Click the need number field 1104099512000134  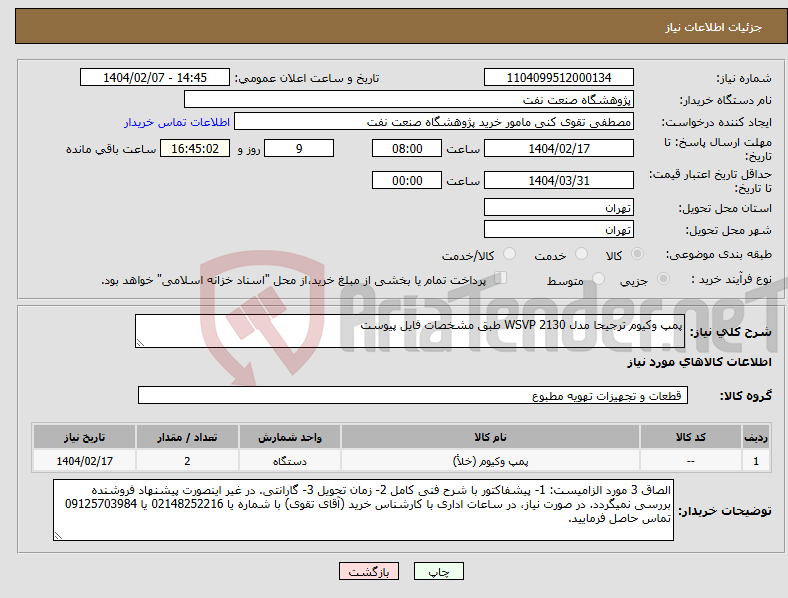[x=559, y=77]
